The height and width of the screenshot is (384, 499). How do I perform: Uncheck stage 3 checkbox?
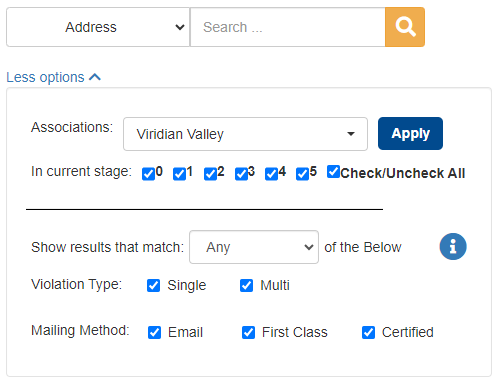[x=241, y=174]
